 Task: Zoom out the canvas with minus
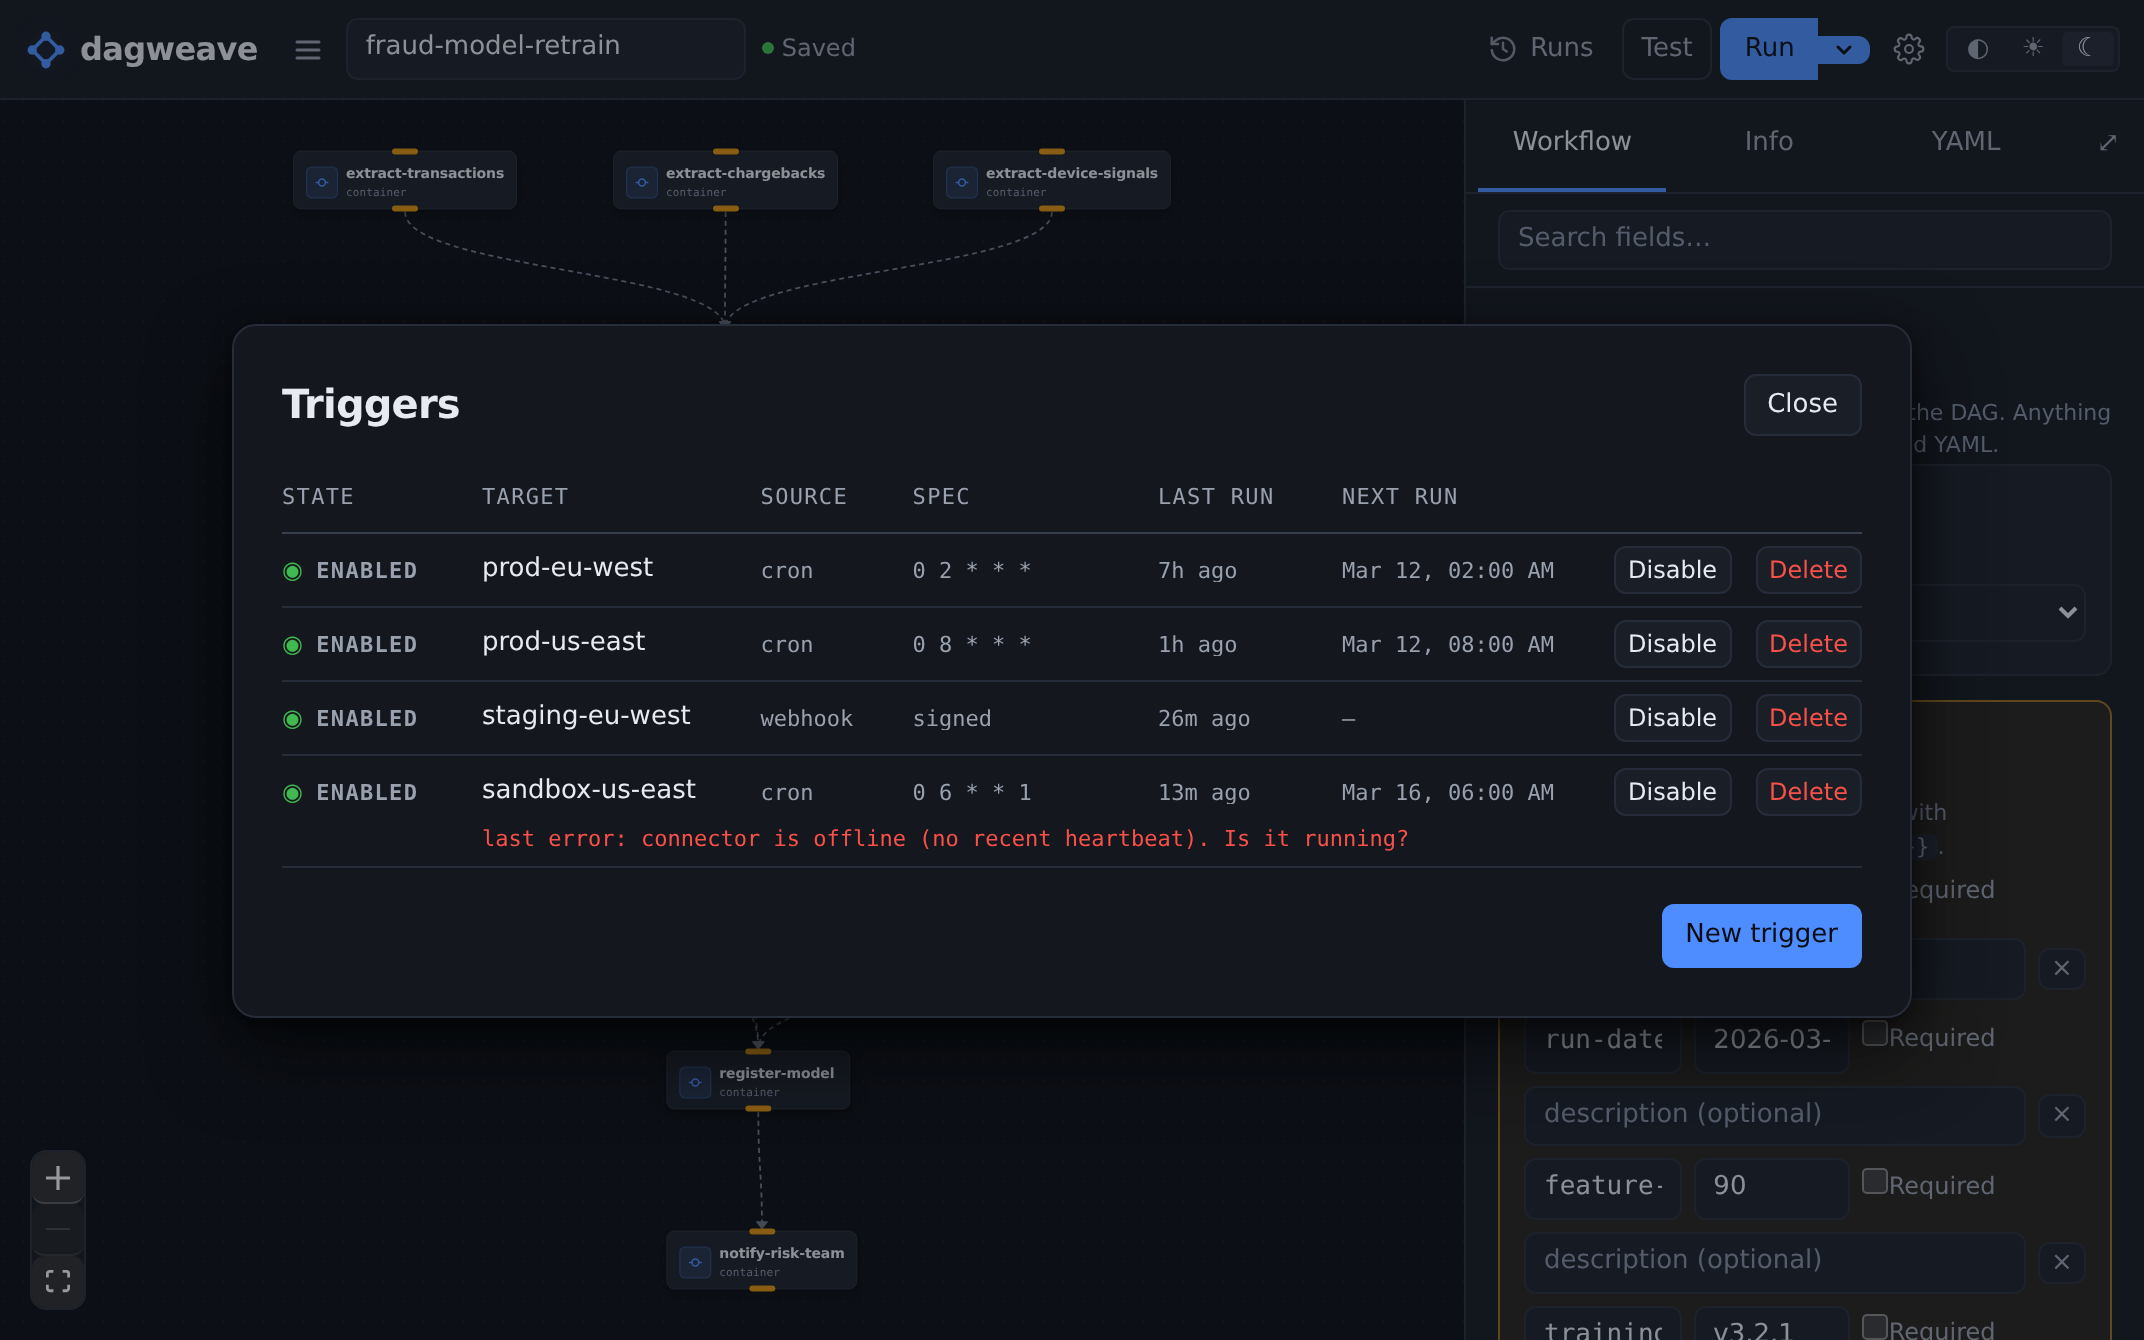[58, 1229]
